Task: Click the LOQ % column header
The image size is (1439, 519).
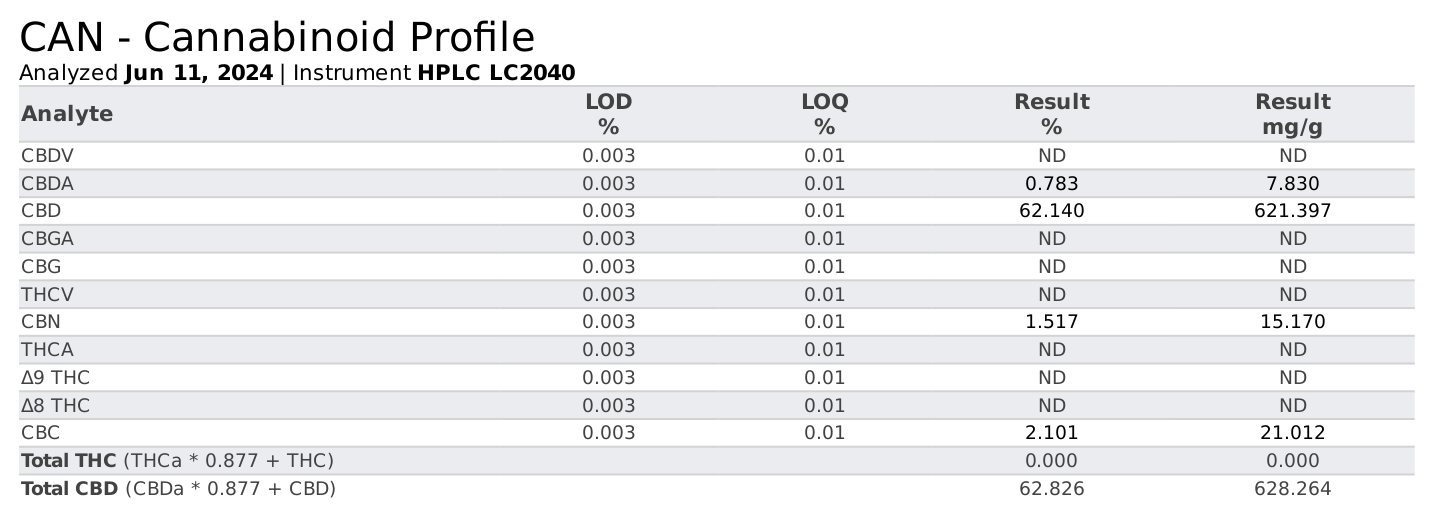Action: 825,114
